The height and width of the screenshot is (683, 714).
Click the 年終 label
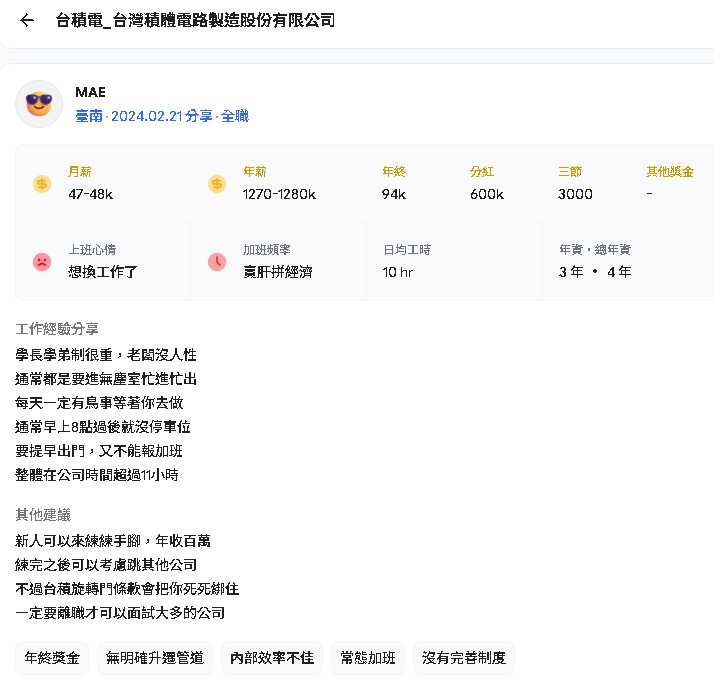[x=394, y=172]
